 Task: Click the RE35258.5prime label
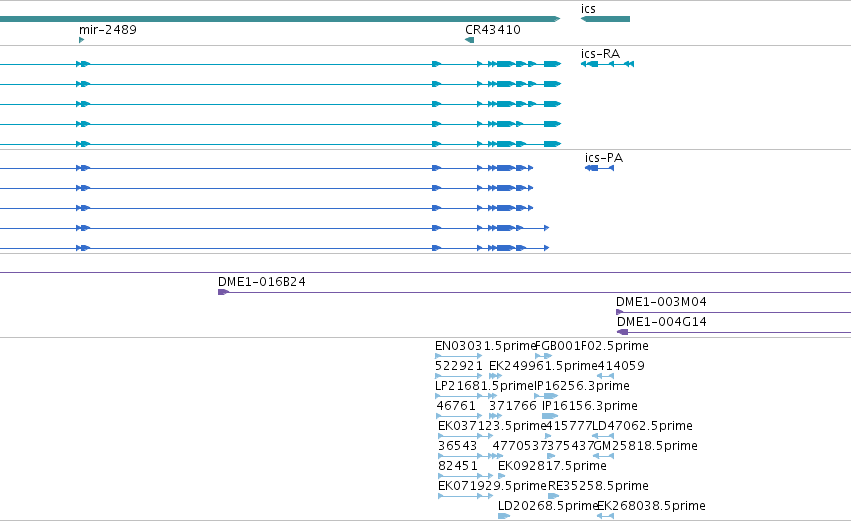pyautogui.click(x=598, y=486)
